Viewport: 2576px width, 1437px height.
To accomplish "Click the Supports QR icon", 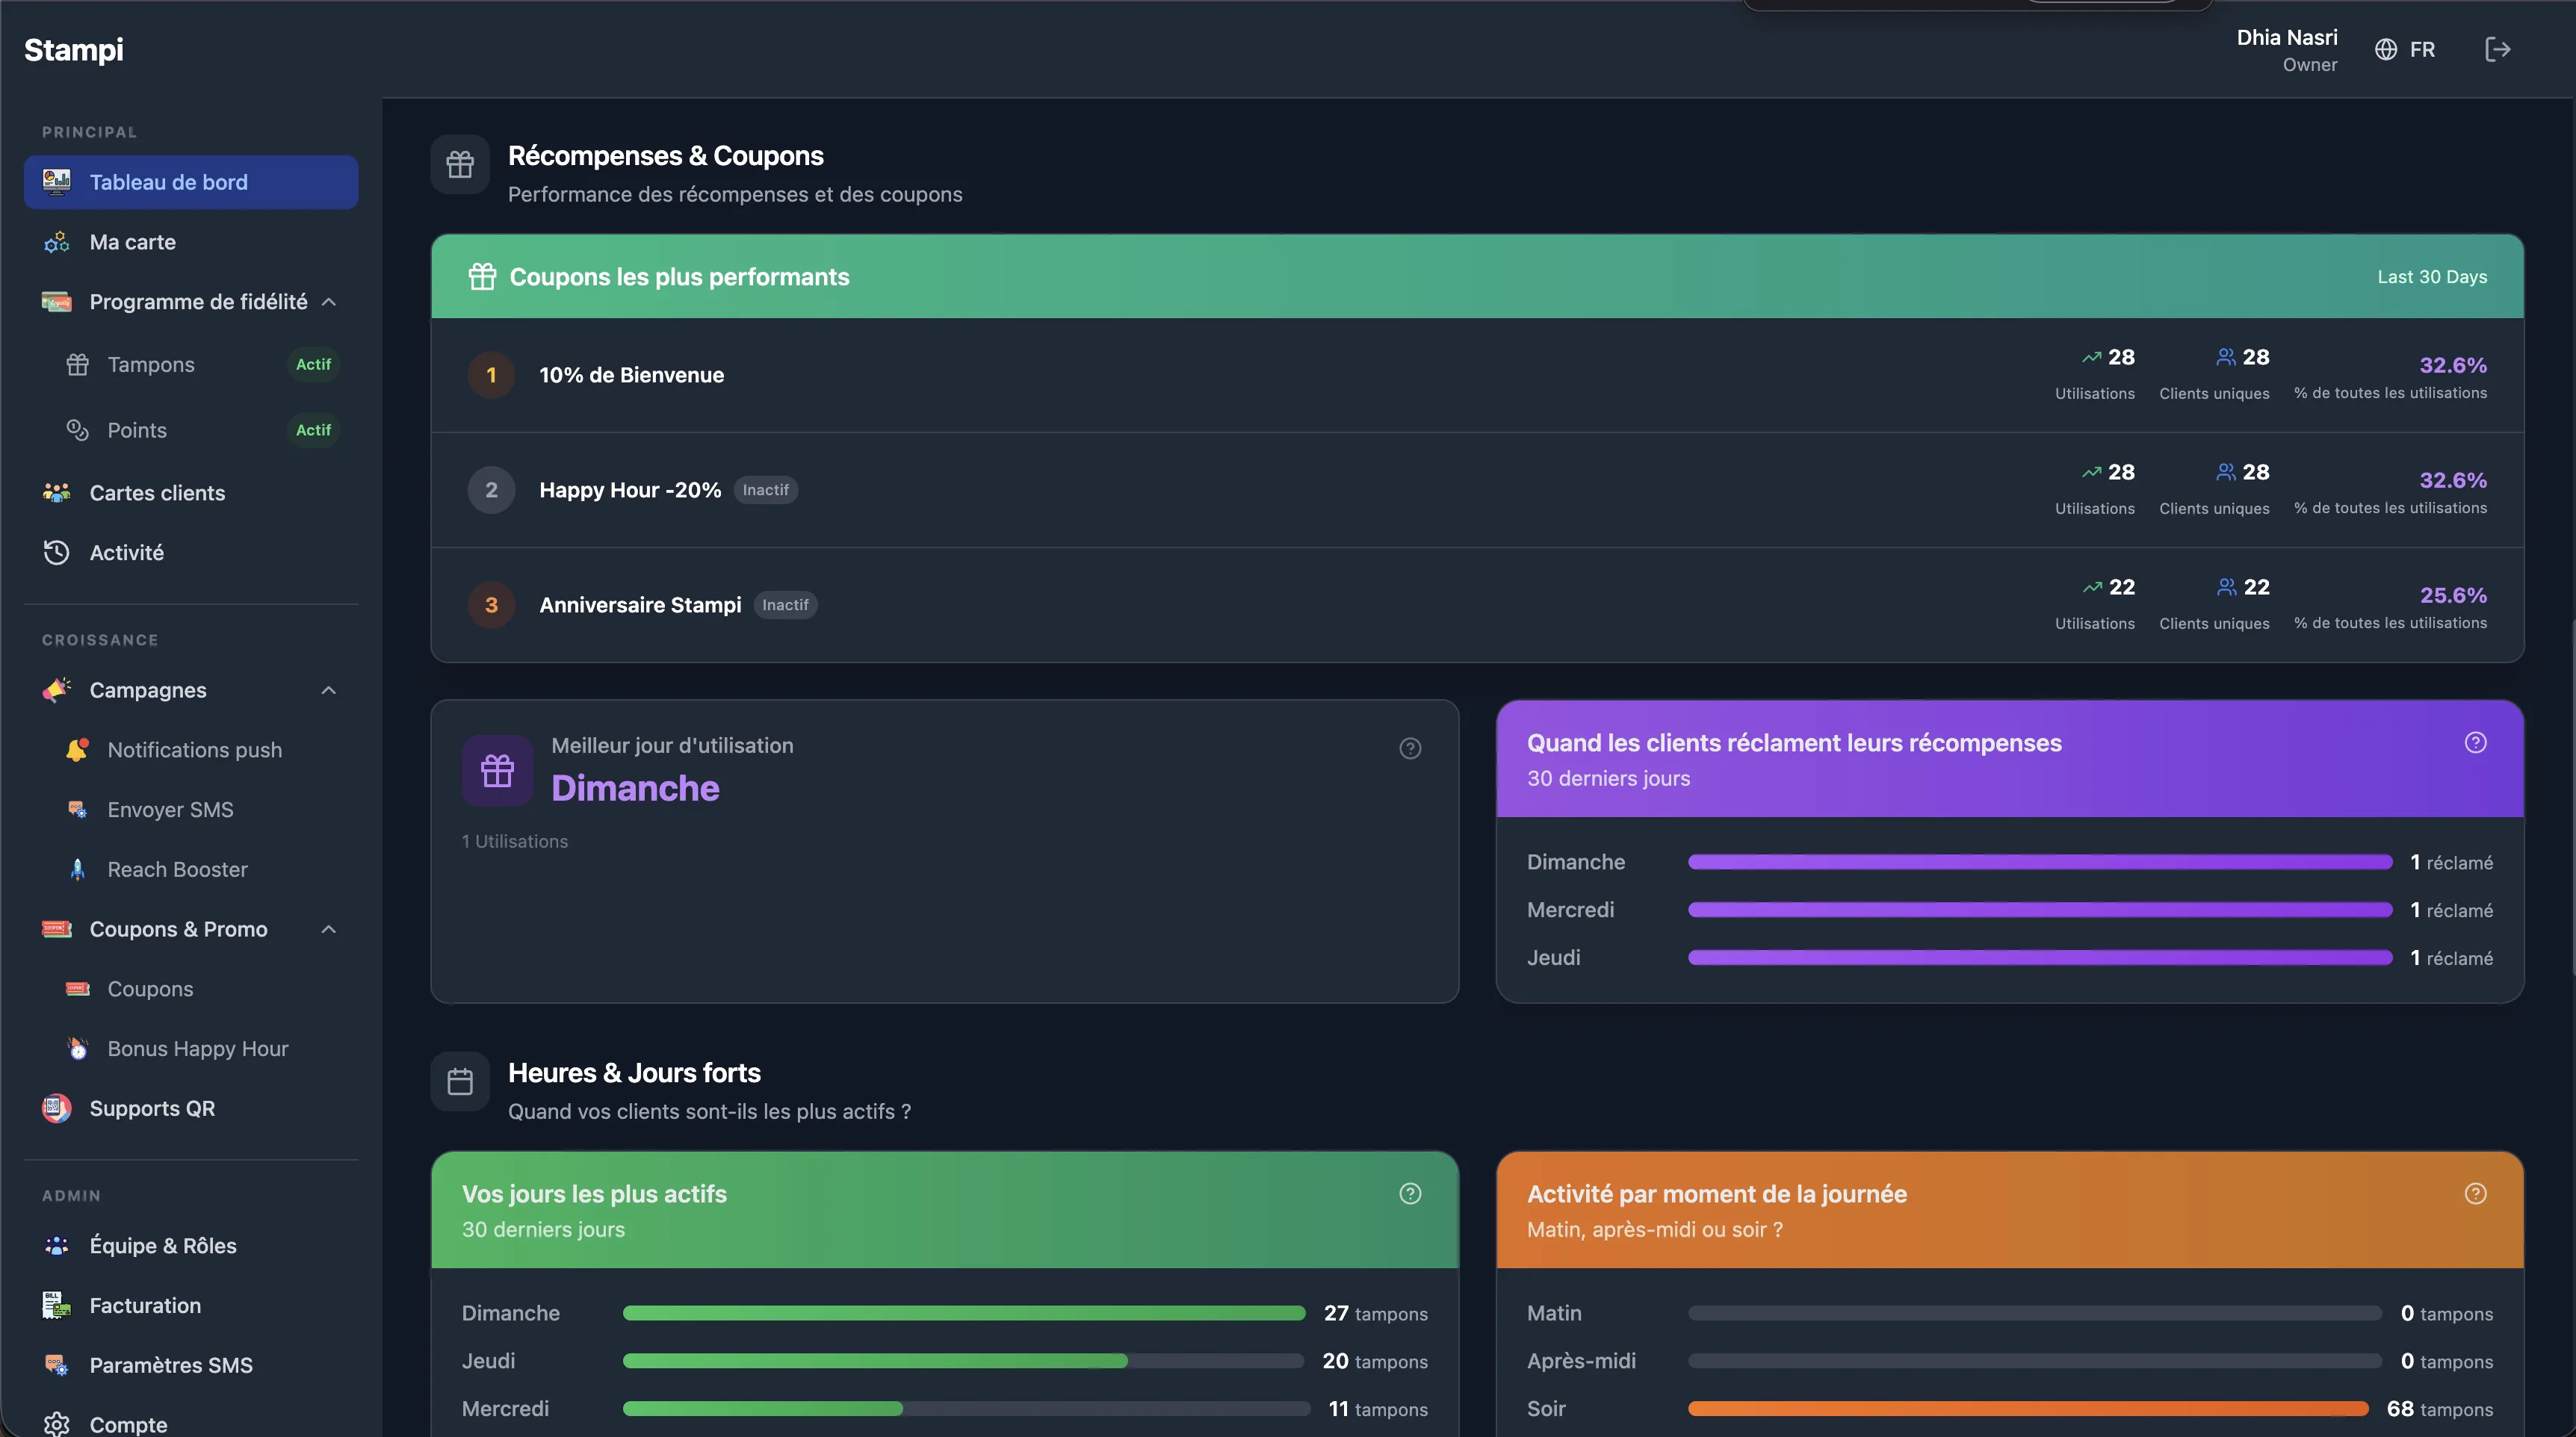I will (57, 1108).
